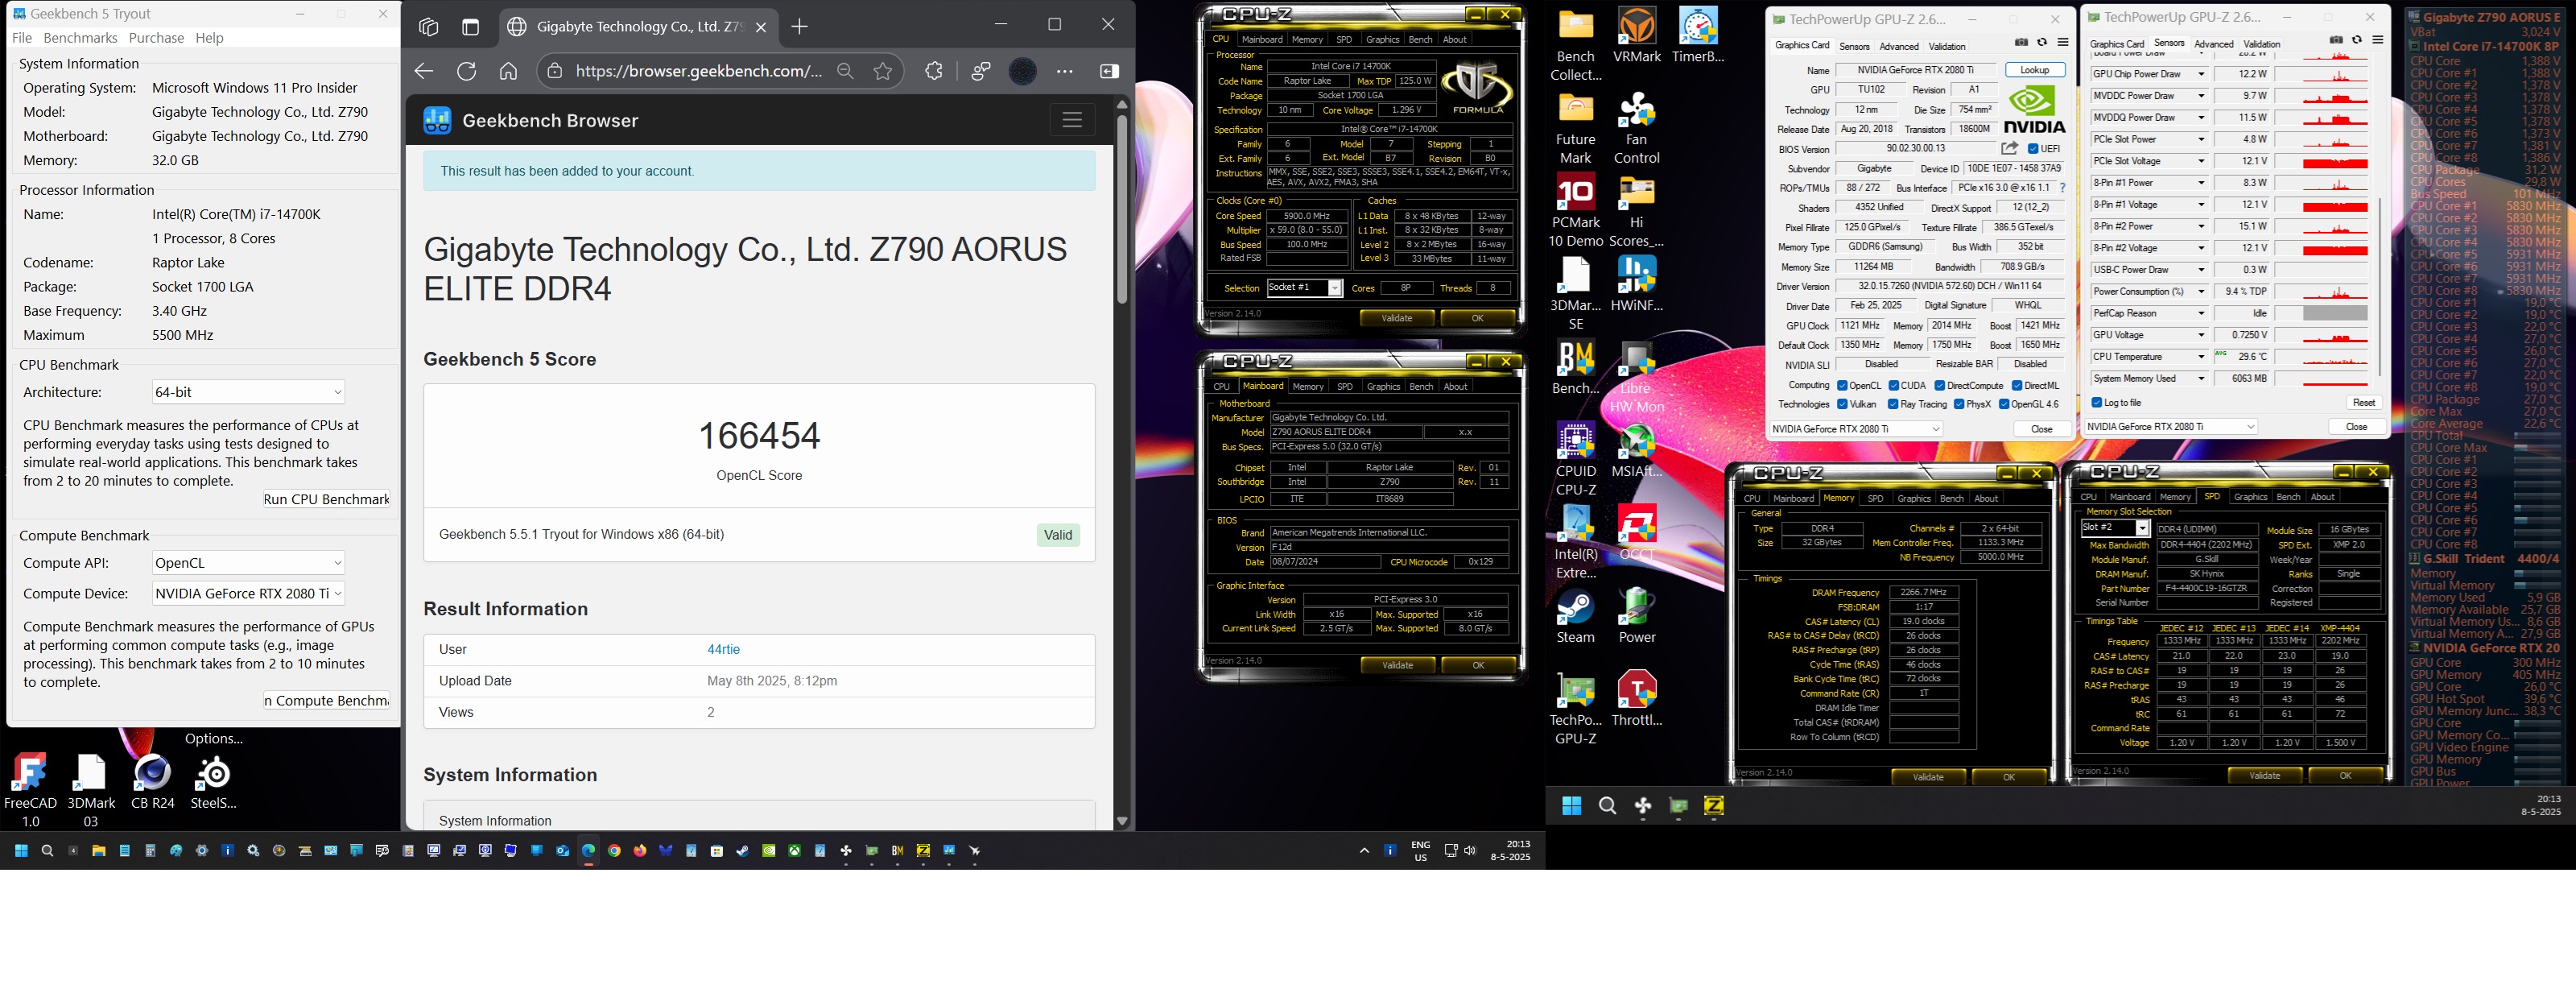Switch to Validation tab in GPU-Z Sensors window
Viewport: 2576px width, 993px height.
[x=2261, y=44]
